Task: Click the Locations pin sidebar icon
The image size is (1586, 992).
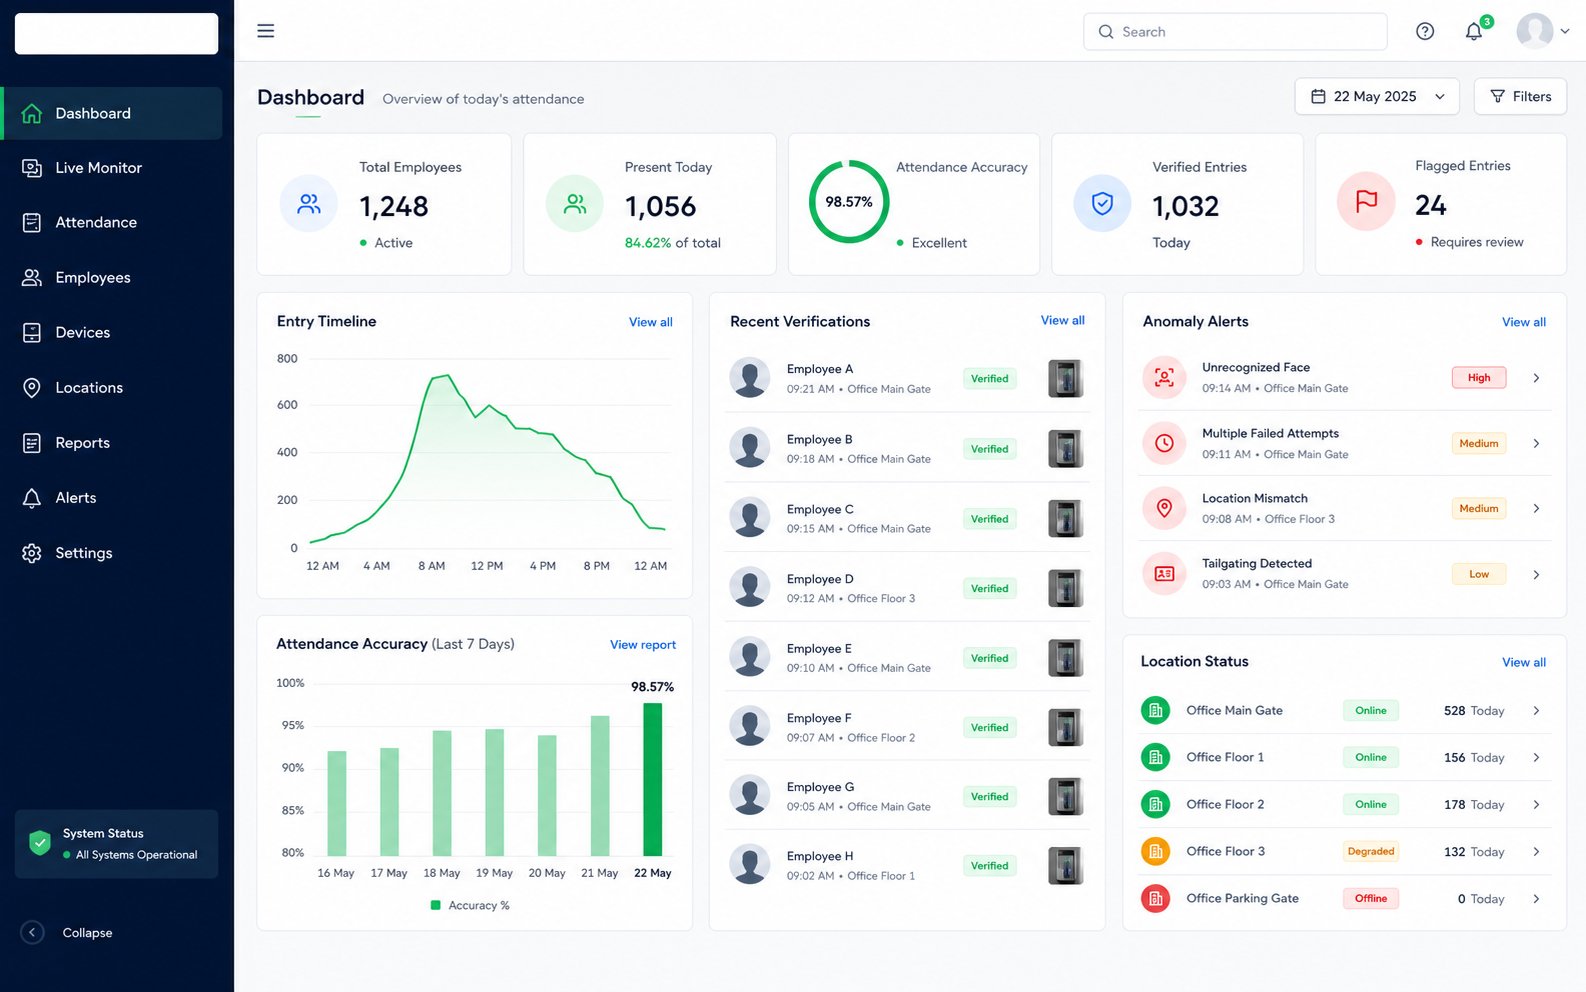Action: click(x=32, y=388)
